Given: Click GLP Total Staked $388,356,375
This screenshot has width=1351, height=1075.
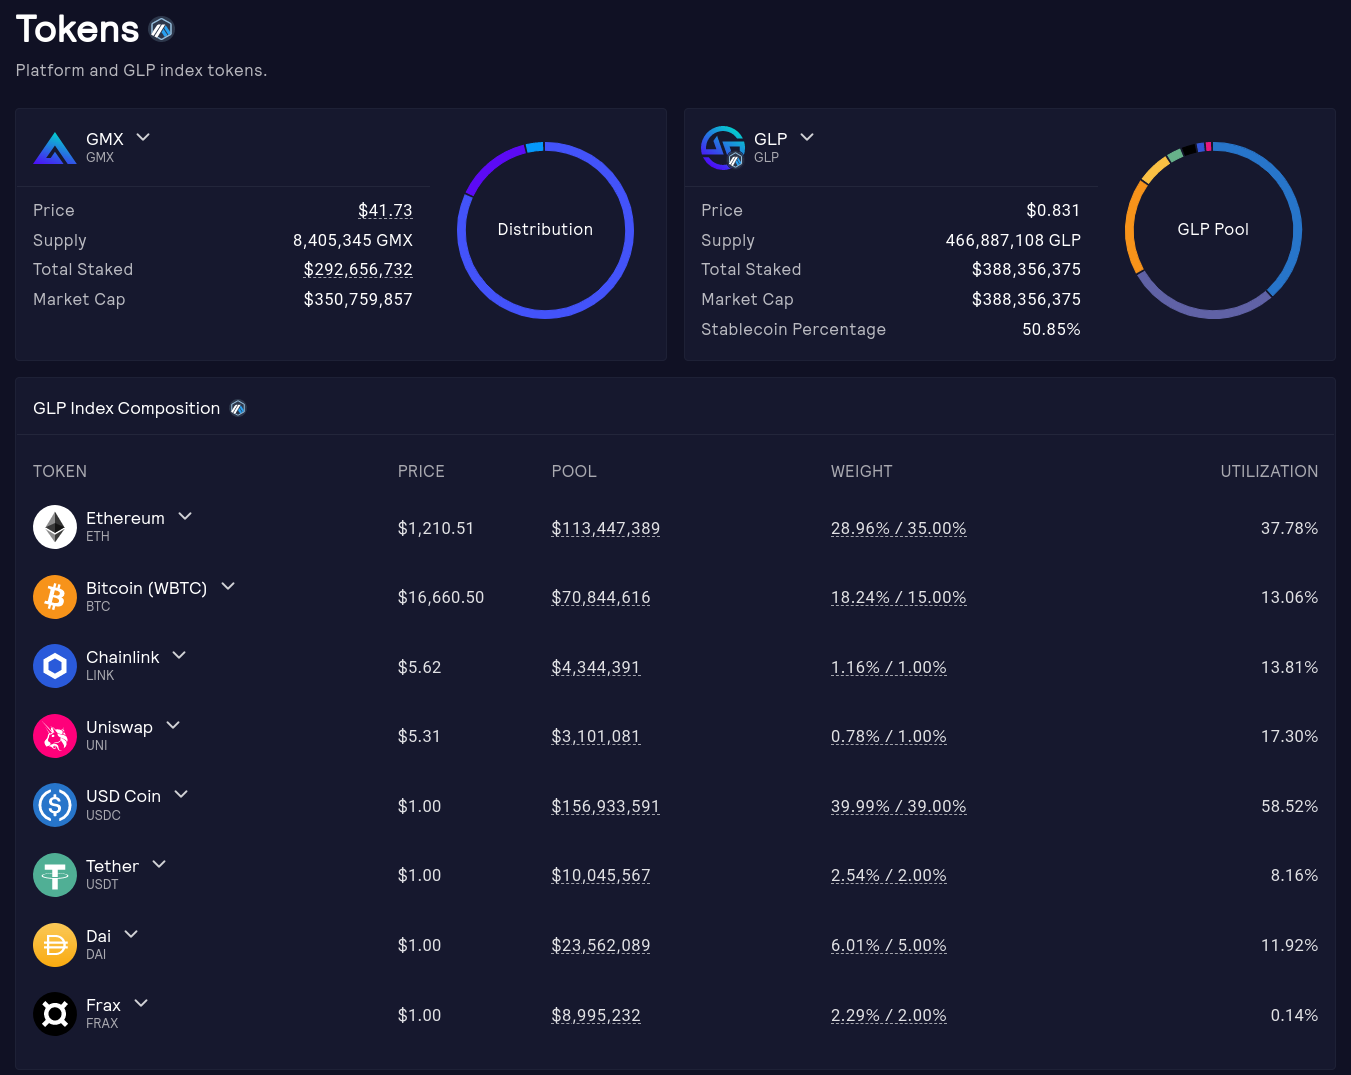Looking at the screenshot, I should point(1026,269).
